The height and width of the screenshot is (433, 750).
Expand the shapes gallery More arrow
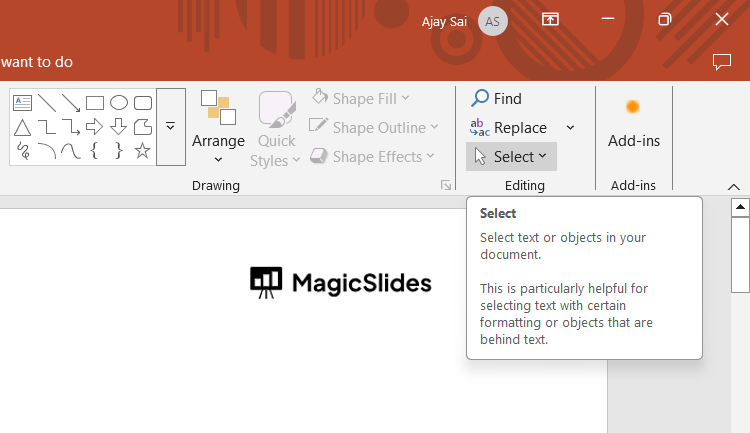click(171, 127)
